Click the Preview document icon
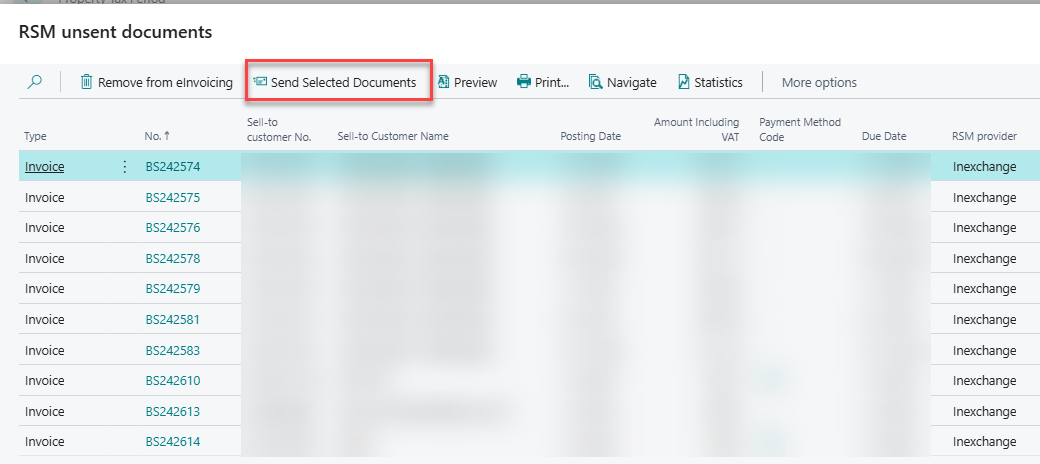This screenshot has height=464, width=1040. (444, 82)
